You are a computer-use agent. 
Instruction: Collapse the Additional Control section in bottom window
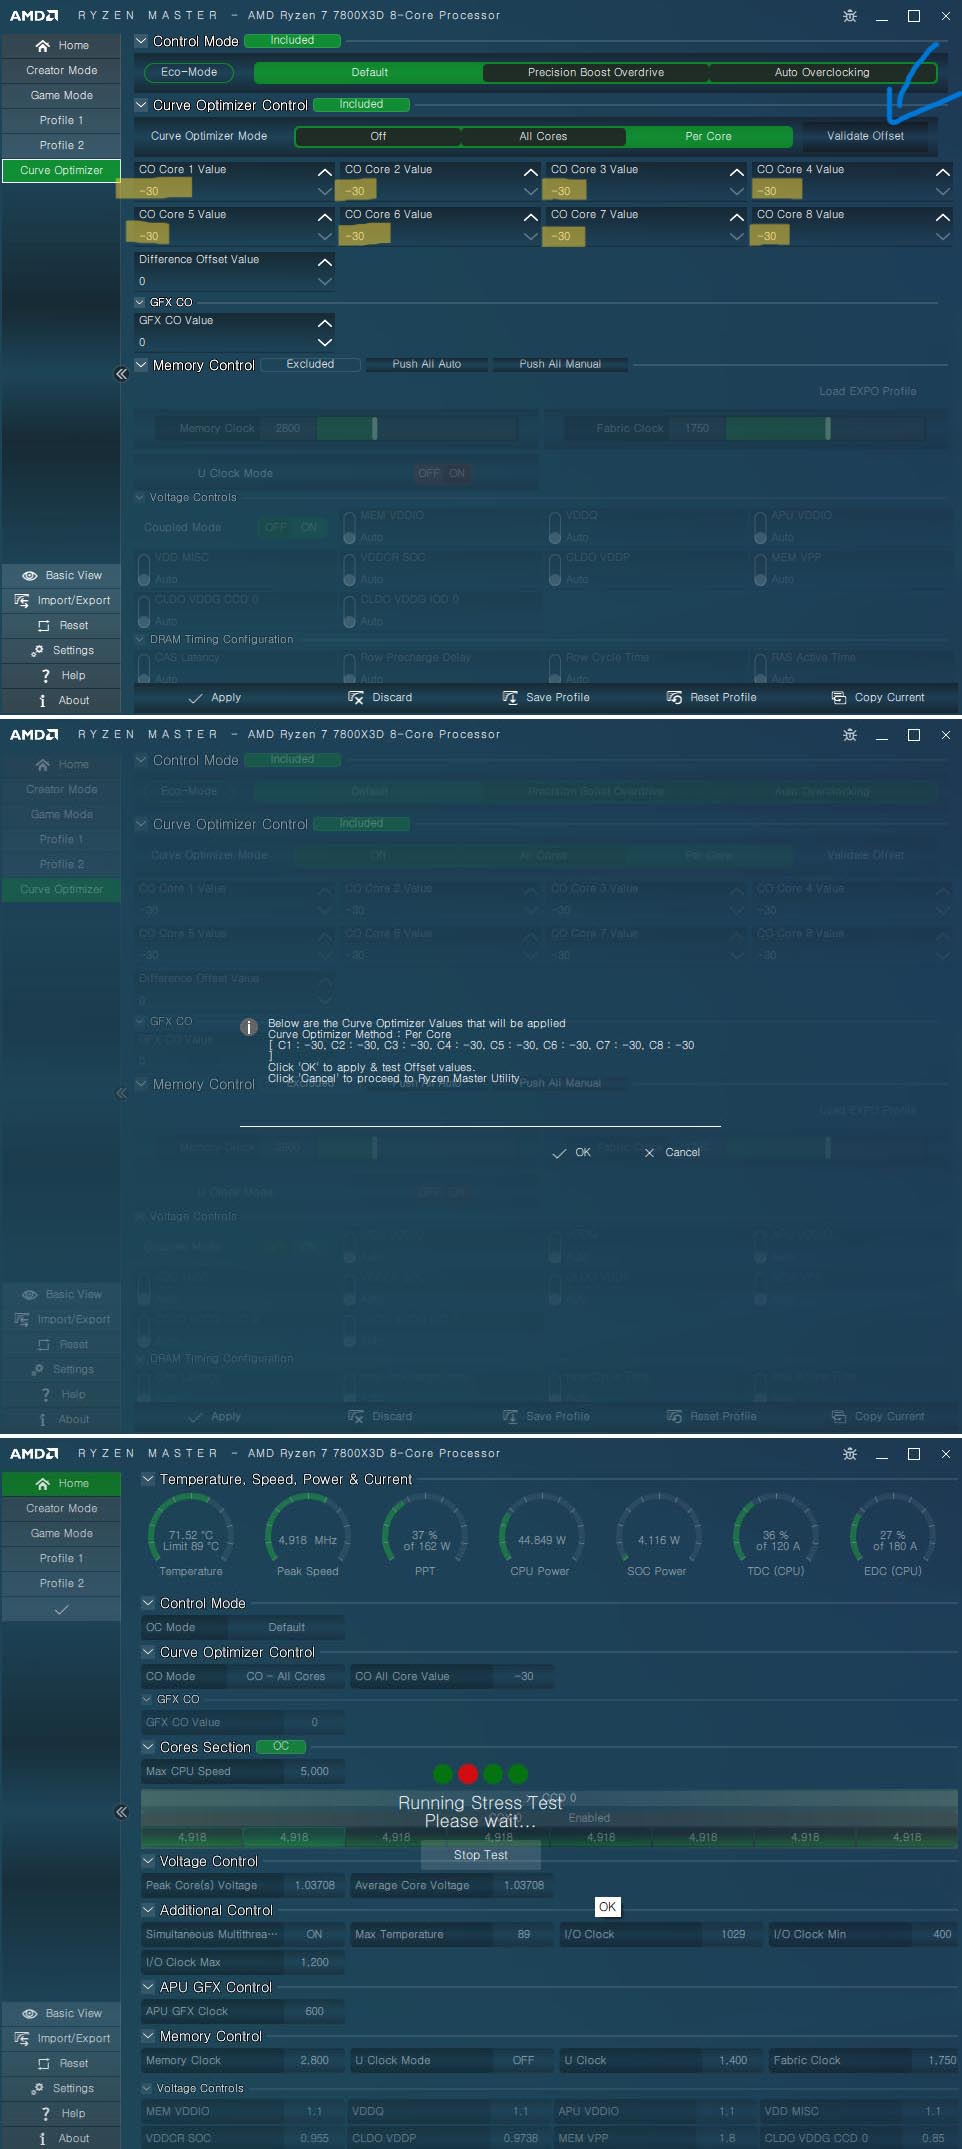coord(148,1910)
